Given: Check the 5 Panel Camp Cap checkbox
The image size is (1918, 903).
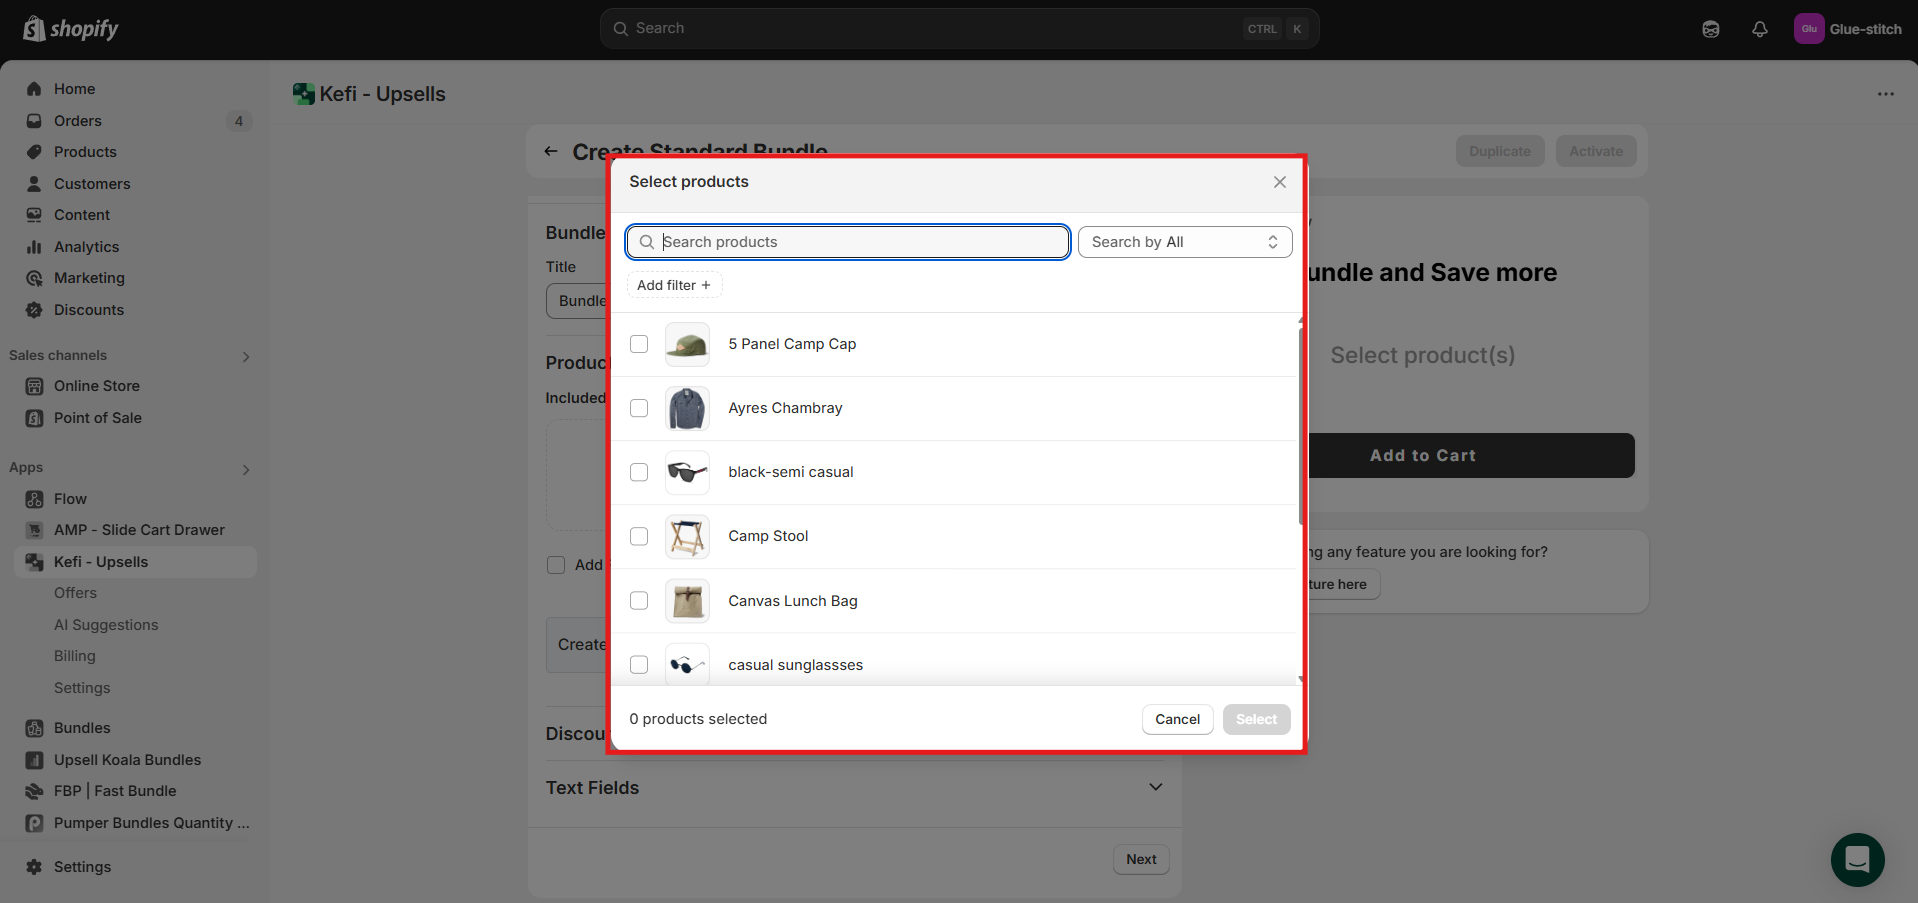Looking at the screenshot, I should coord(639,344).
